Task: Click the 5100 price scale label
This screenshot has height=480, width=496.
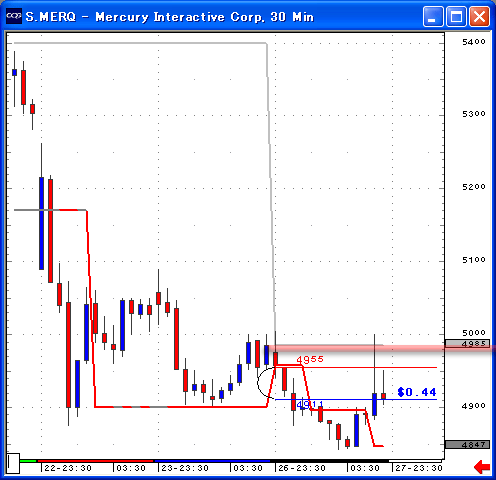Action: coord(474,260)
